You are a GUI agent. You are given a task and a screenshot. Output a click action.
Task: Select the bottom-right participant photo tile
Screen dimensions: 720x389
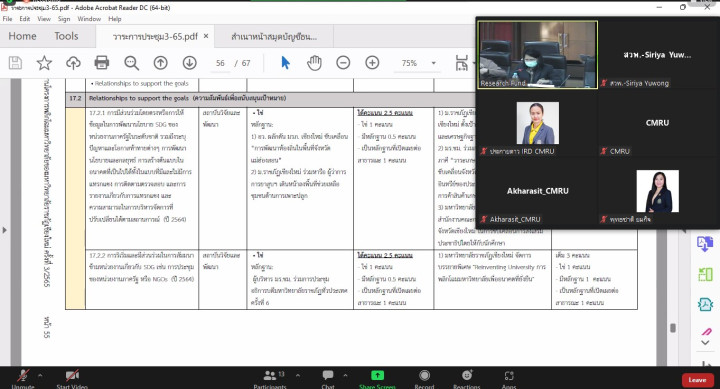pos(658,191)
